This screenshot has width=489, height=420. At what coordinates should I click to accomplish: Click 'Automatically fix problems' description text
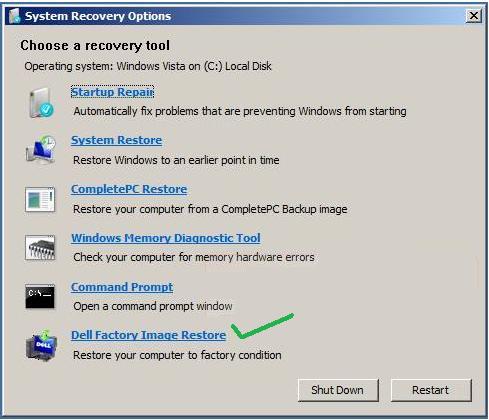click(240, 111)
